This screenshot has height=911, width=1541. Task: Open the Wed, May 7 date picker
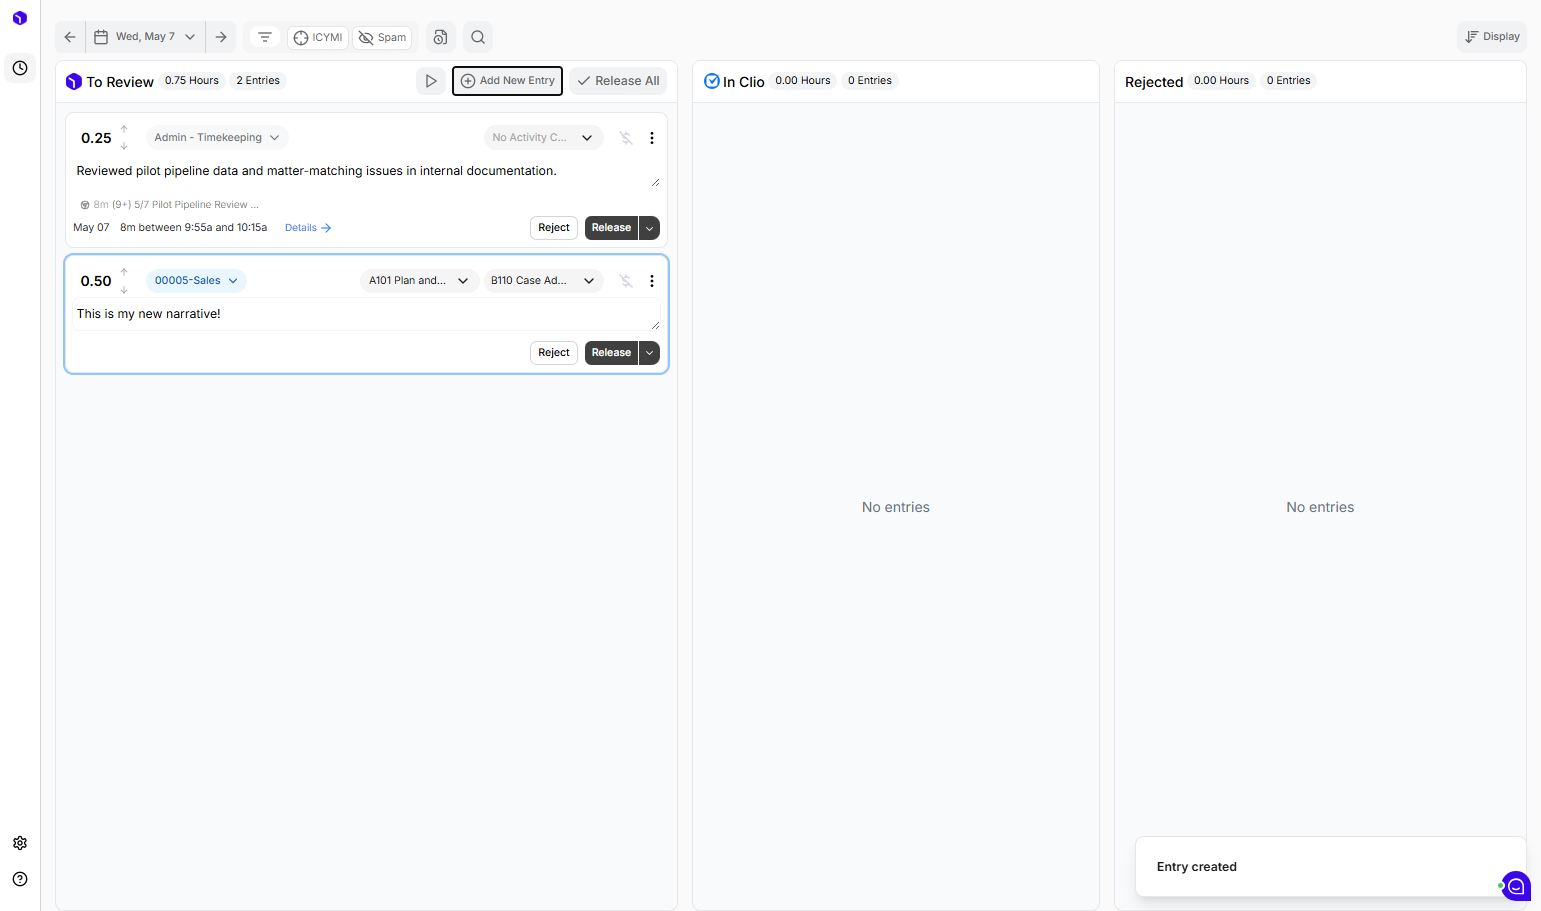145,37
